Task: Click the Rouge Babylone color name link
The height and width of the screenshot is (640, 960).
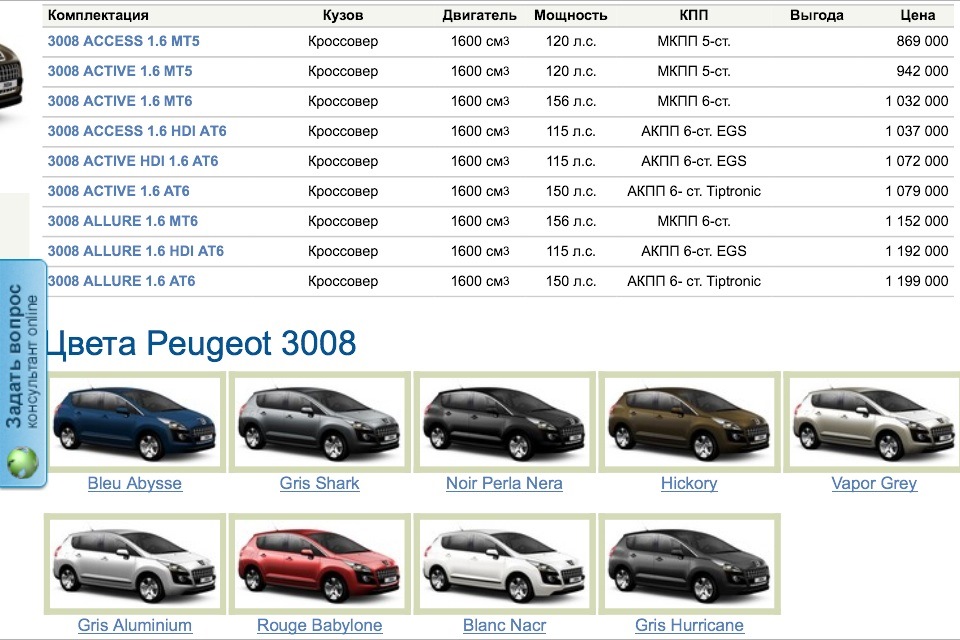Action: [320, 625]
